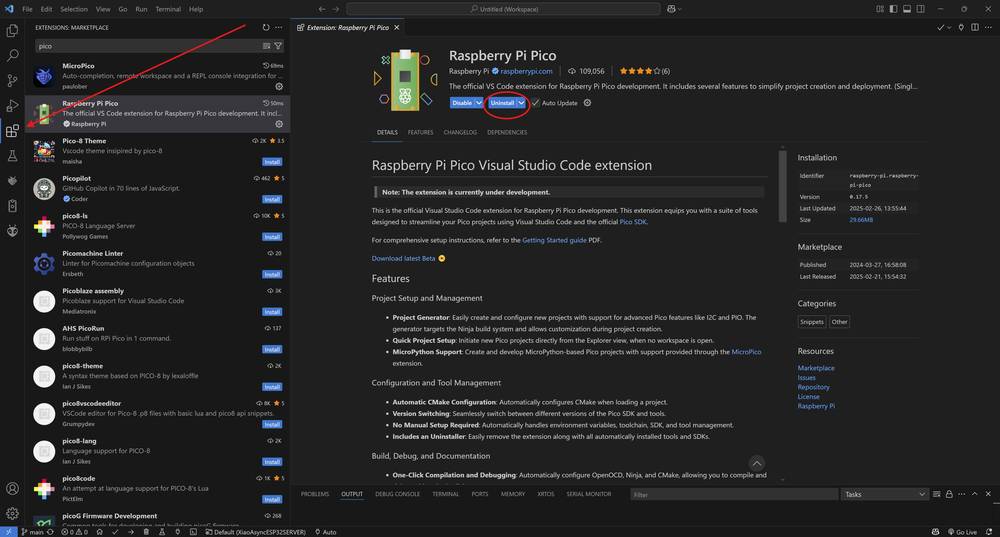The height and width of the screenshot is (537, 1000).
Task: Expand the Uninstall button dropdown arrow
Action: [x=521, y=103]
